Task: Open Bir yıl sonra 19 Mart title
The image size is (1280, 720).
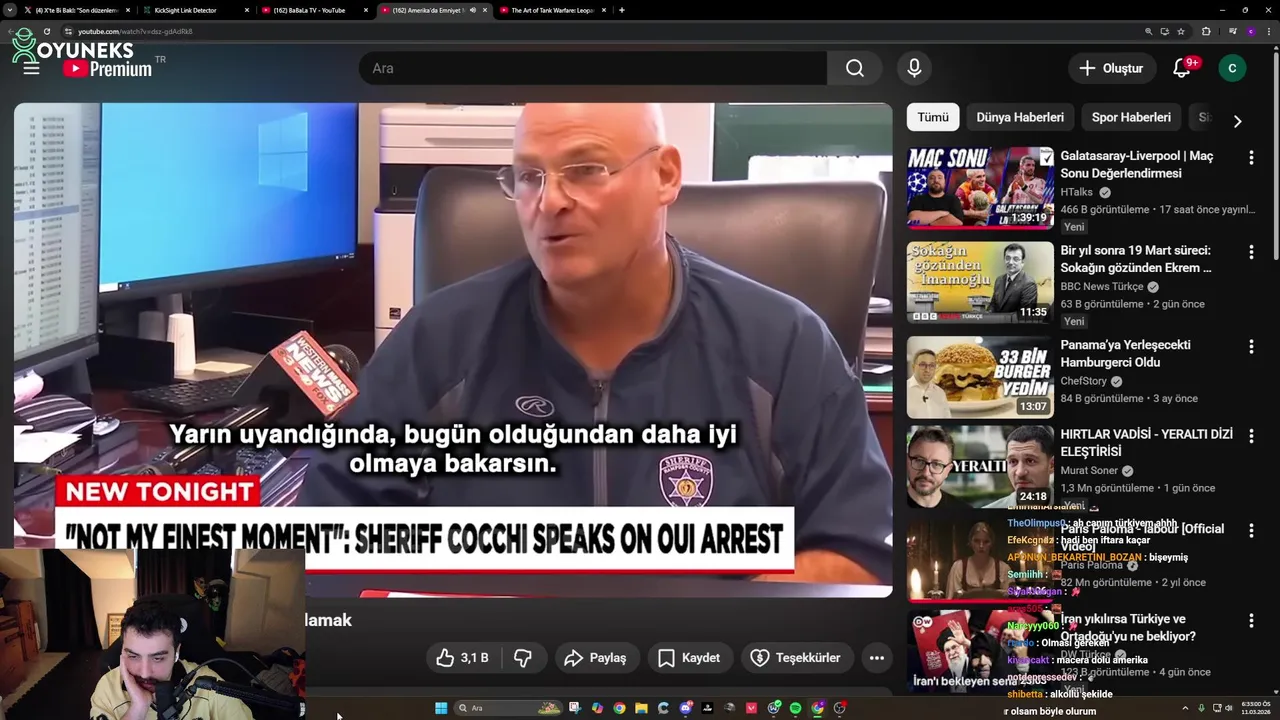Action: coord(1136,259)
